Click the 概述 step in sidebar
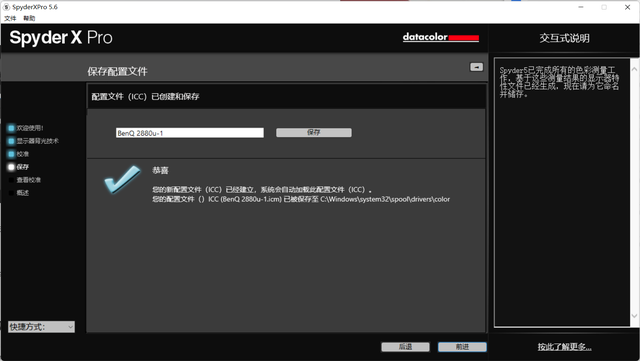The width and height of the screenshot is (640, 361). 22,193
